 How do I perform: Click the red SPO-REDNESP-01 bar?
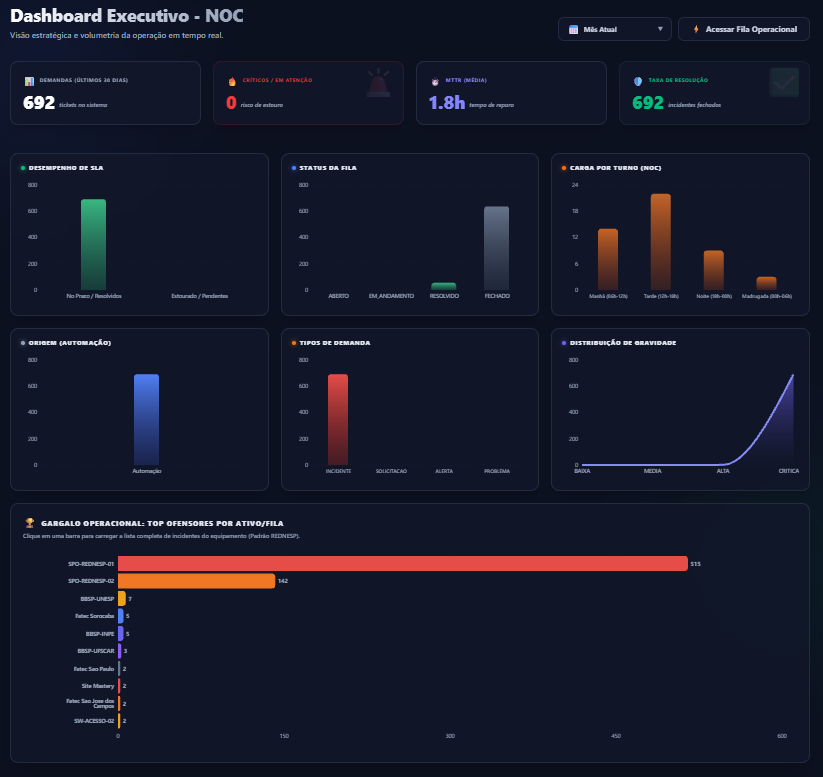point(403,563)
